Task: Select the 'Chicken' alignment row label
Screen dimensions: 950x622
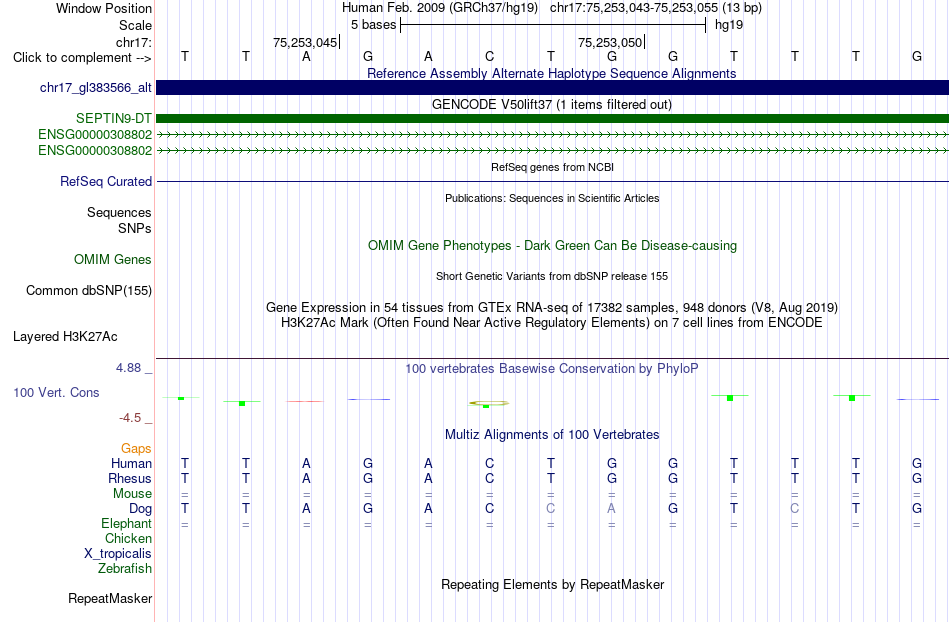Action: pyautogui.click(x=128, y=538)
